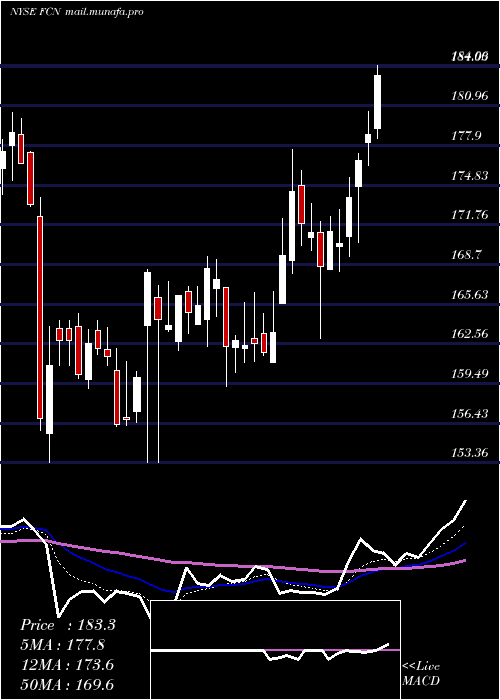Select the 174.83 price axis label

(470, 175)
